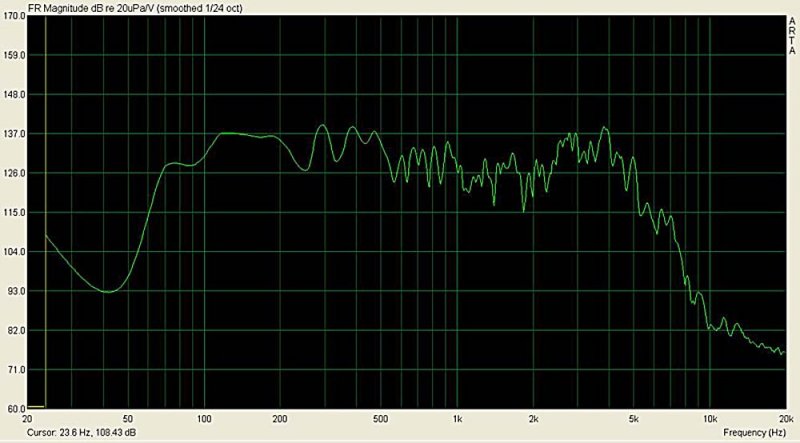Click the 100 Hz frequency axis label
Image resolution: width=800 pixels, height=443 pixels.
pos(204,419)
